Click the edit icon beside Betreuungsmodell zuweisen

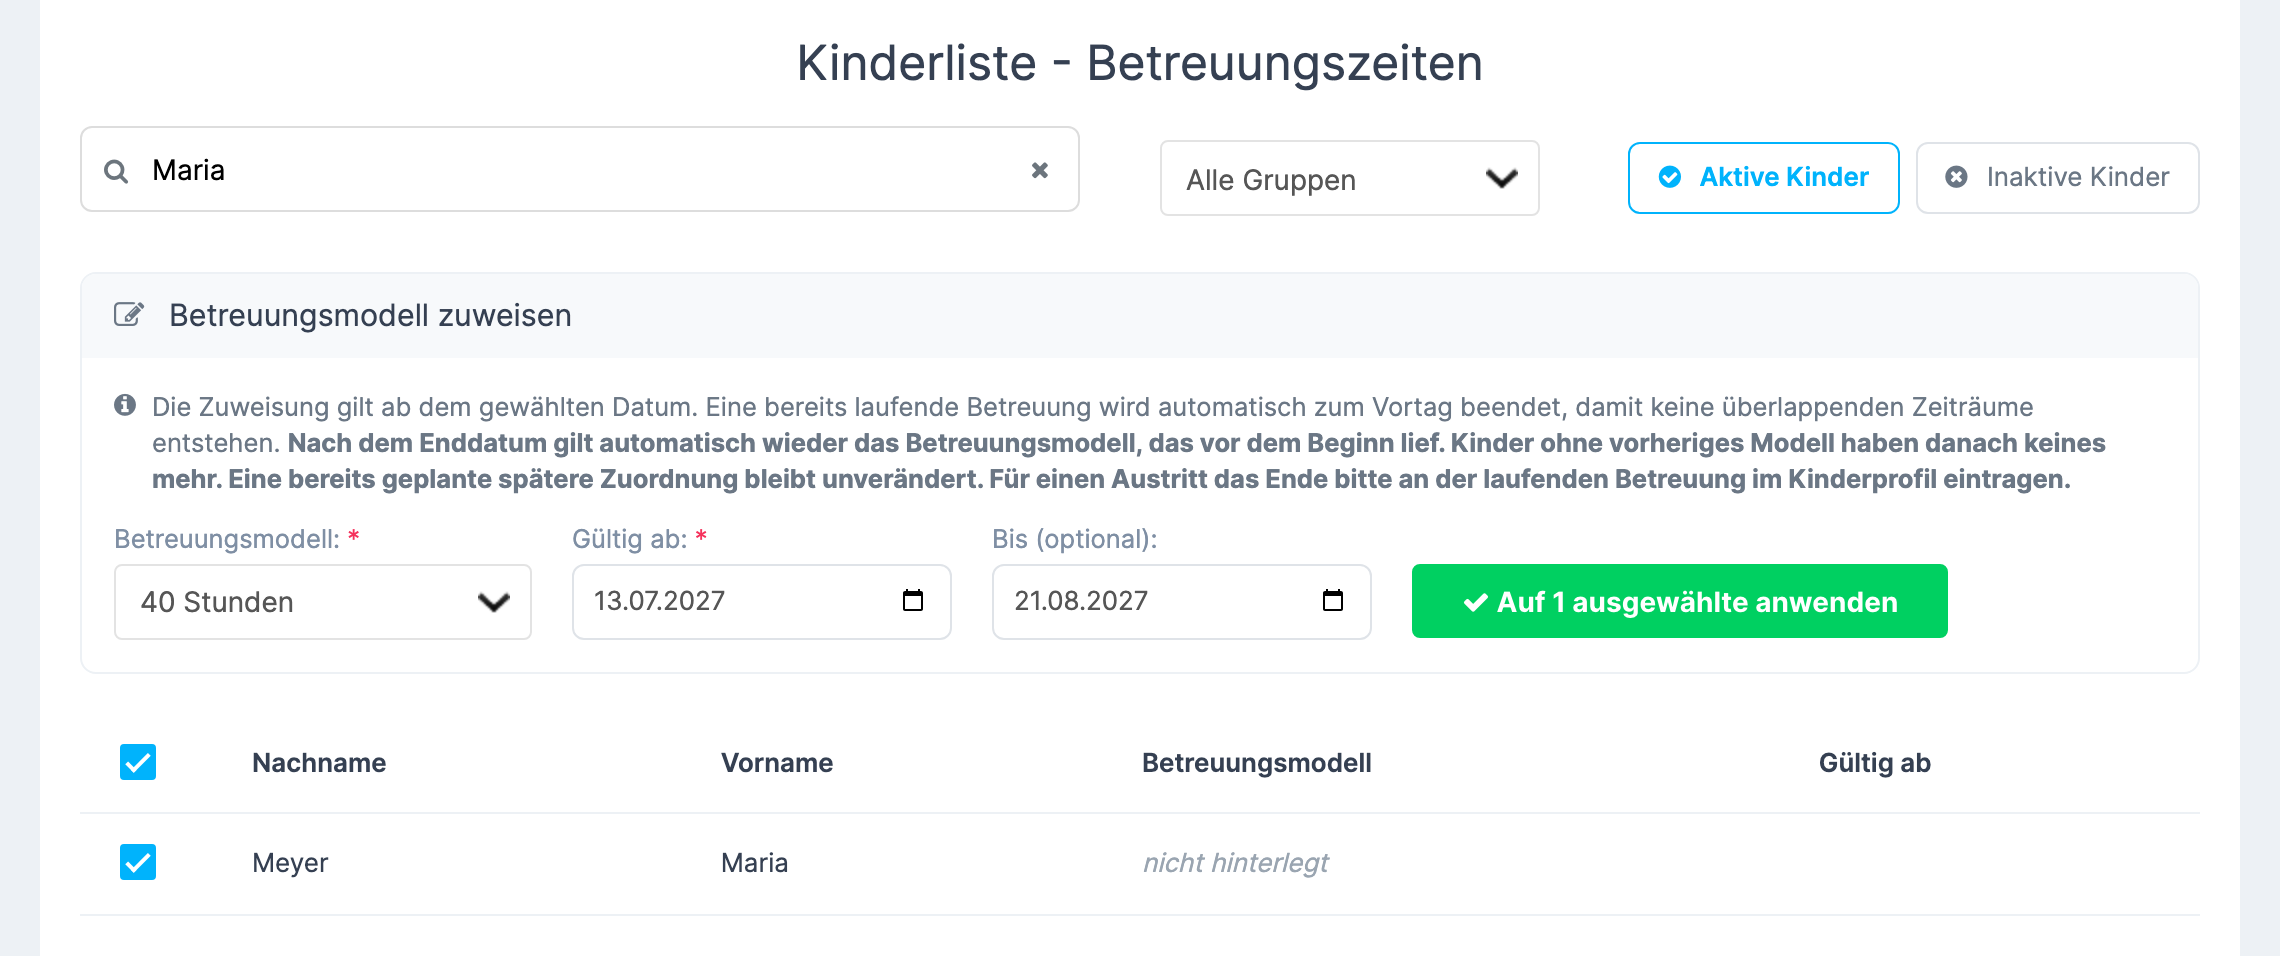[129, 314]
